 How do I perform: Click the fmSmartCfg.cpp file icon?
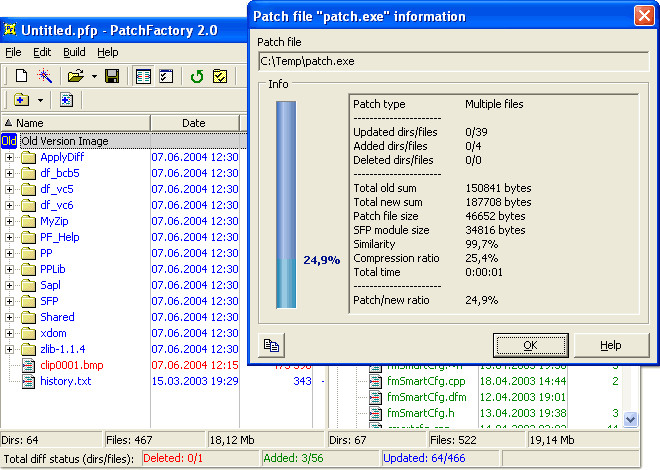tap(375, 381)
